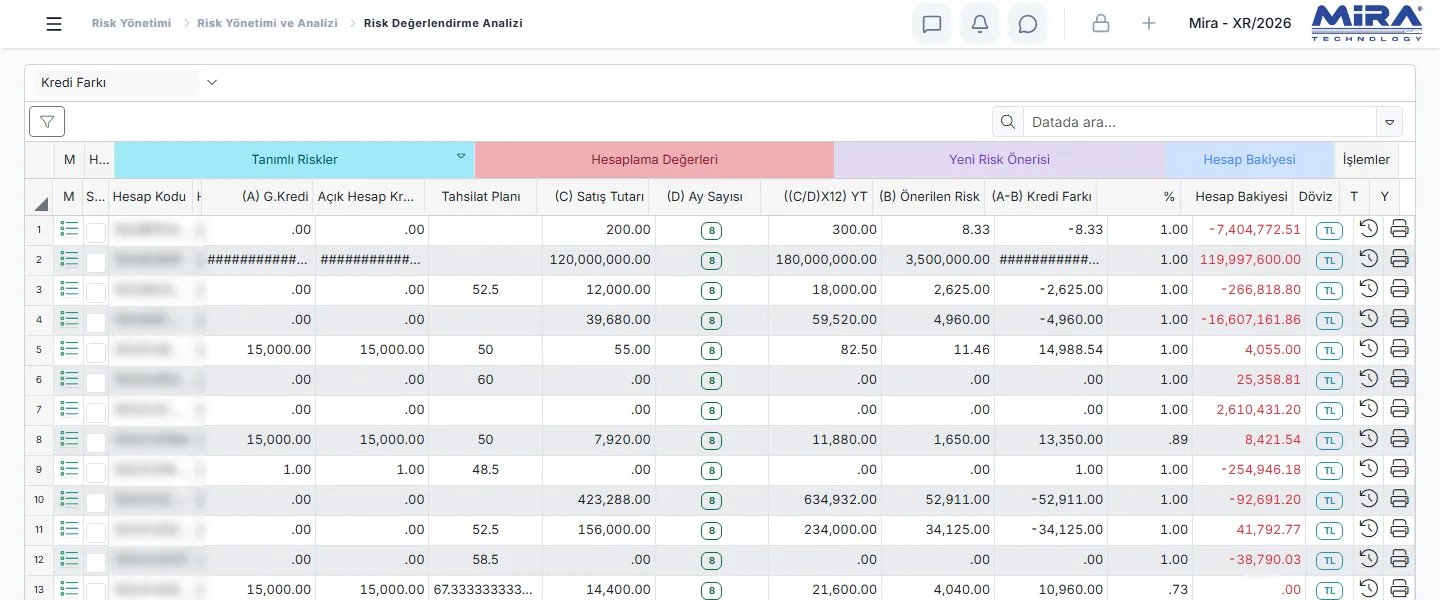Open history icon for row 1
Screen dimensions: 1440x600
click(1369, 229)
